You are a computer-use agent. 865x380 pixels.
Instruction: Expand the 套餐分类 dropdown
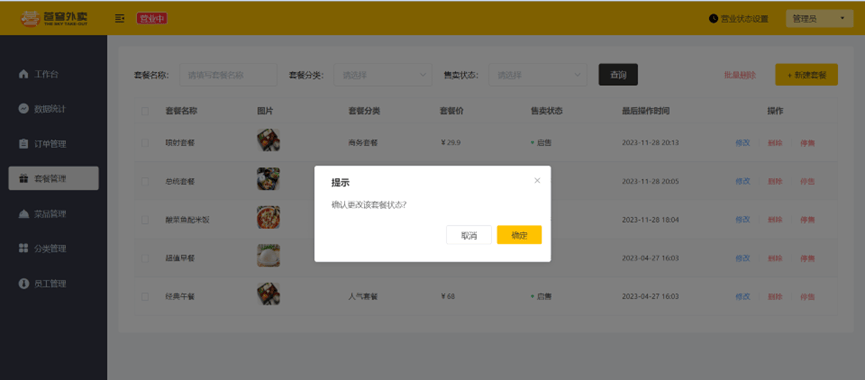click(x=383, y=74)
